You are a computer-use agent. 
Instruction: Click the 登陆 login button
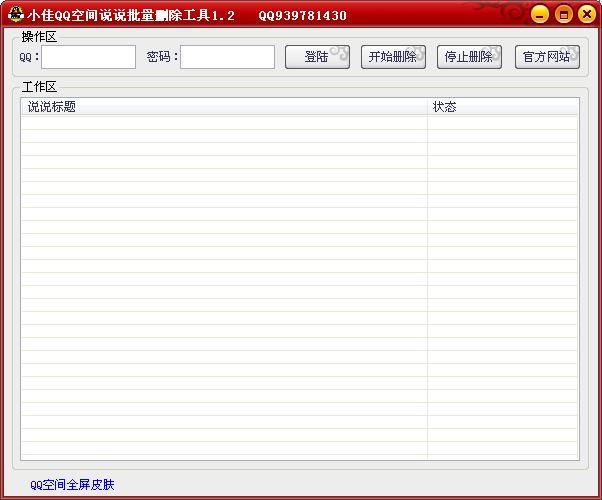[317, 57]
